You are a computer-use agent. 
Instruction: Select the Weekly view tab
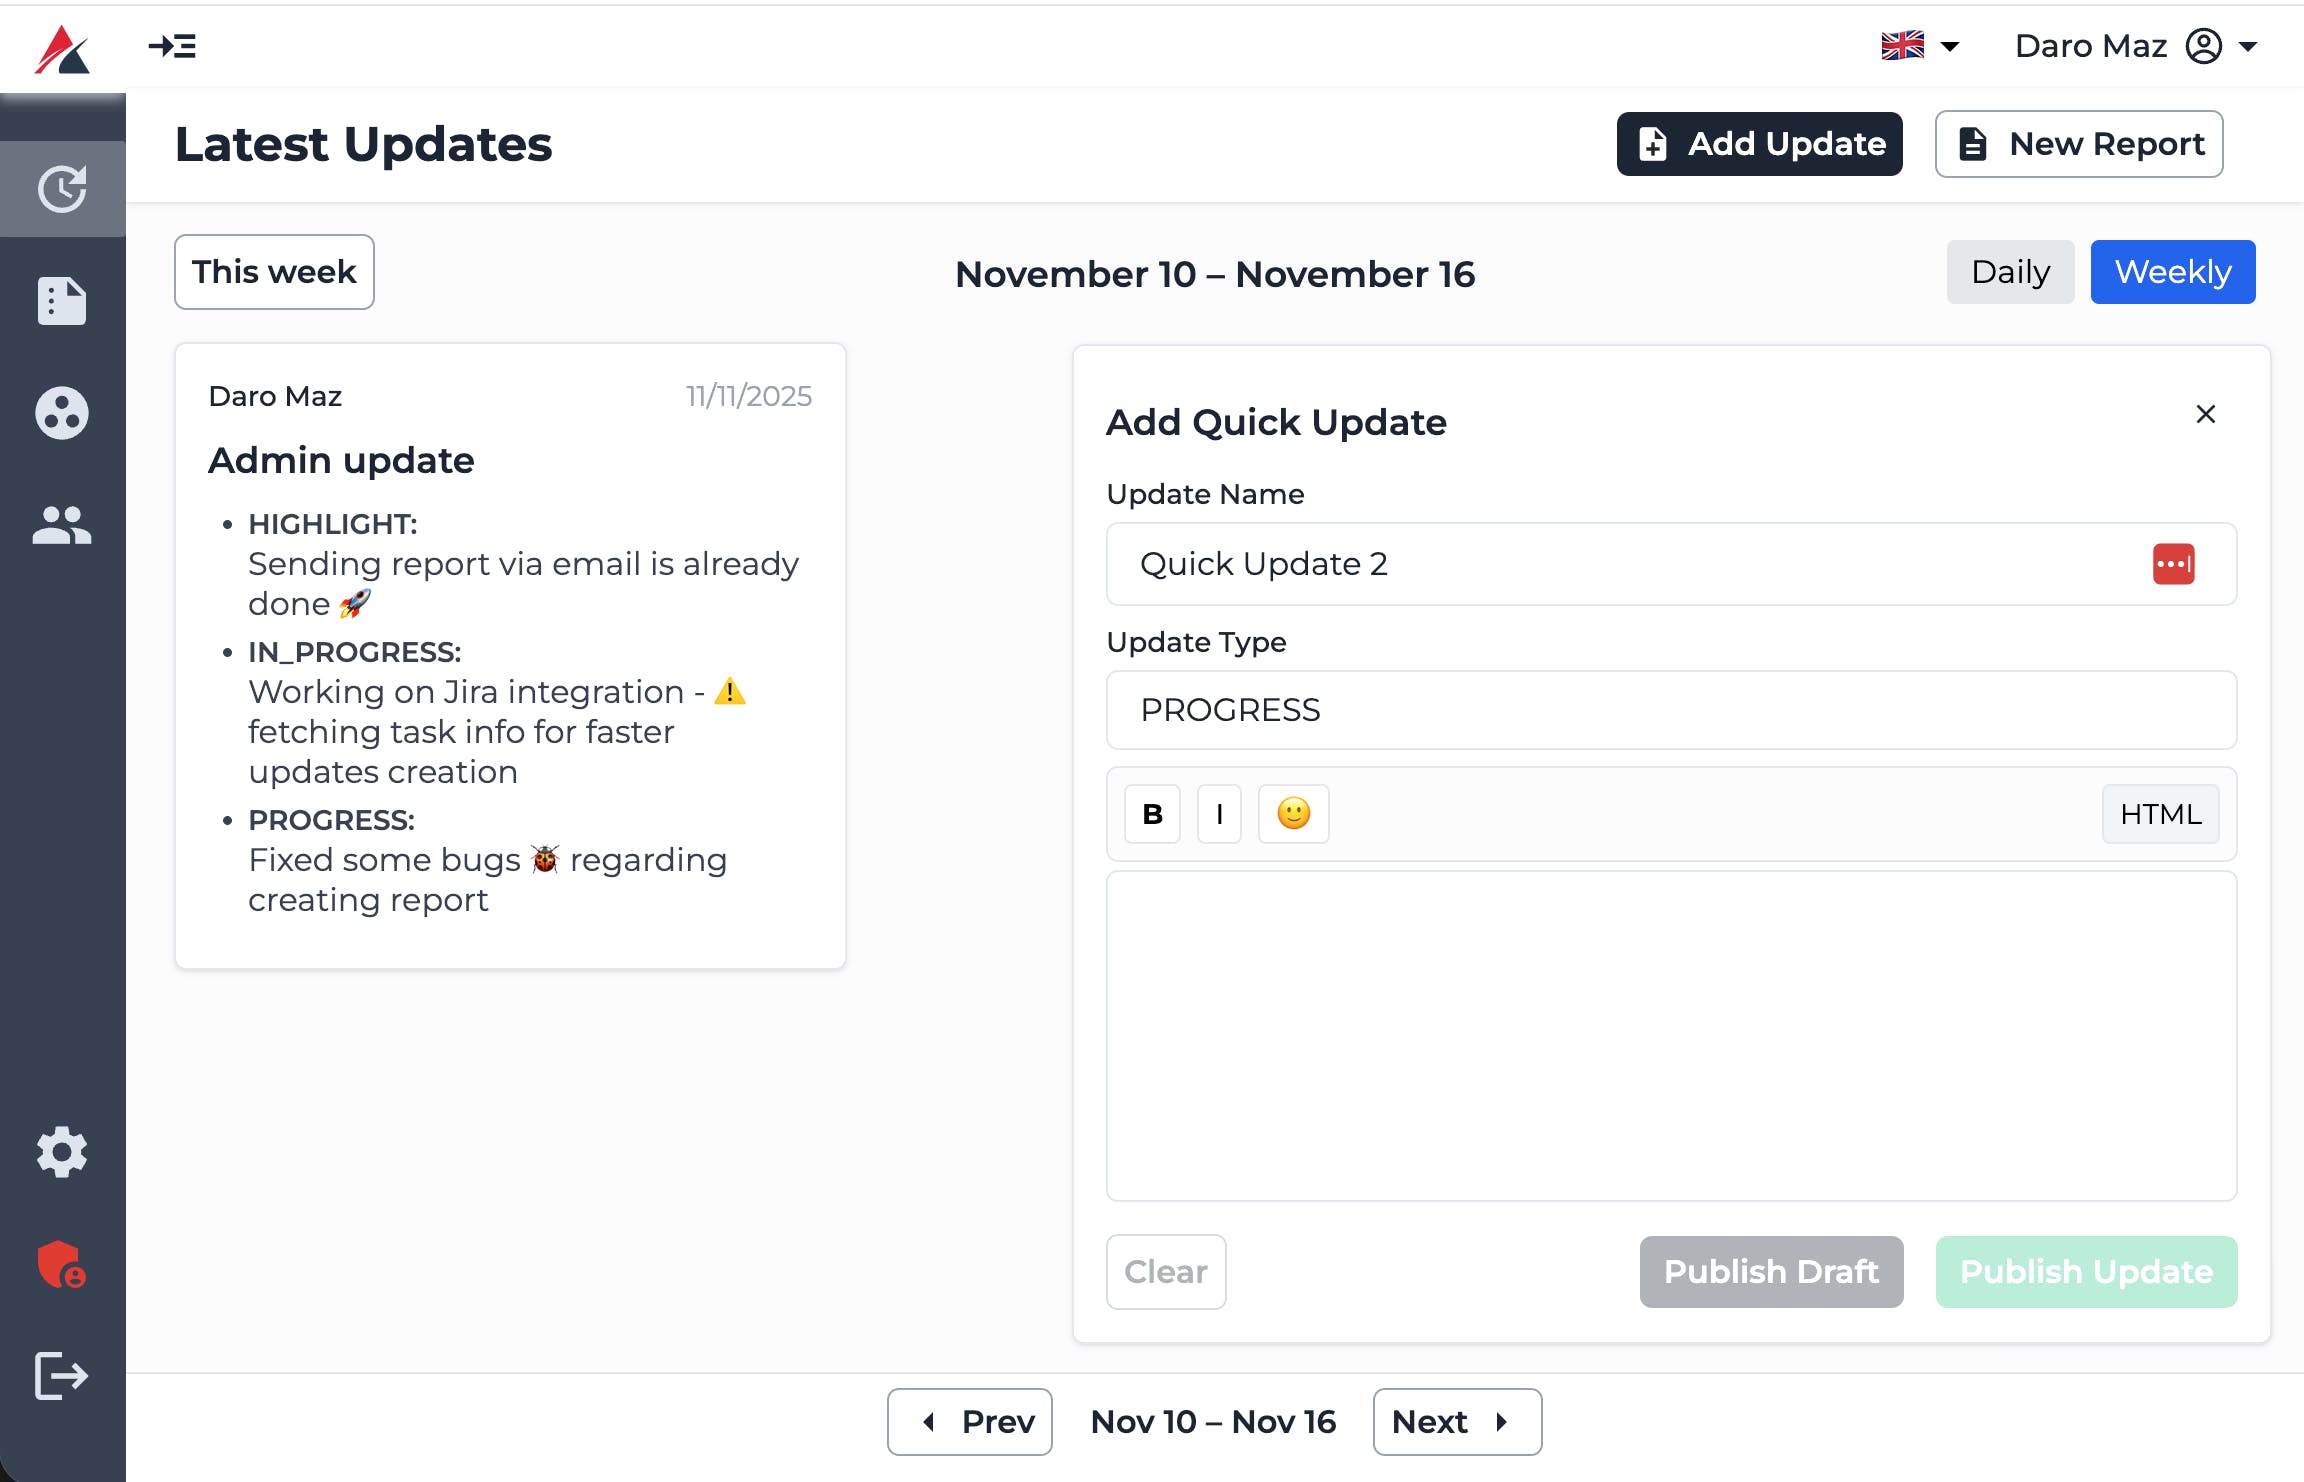pos(2172,272)
